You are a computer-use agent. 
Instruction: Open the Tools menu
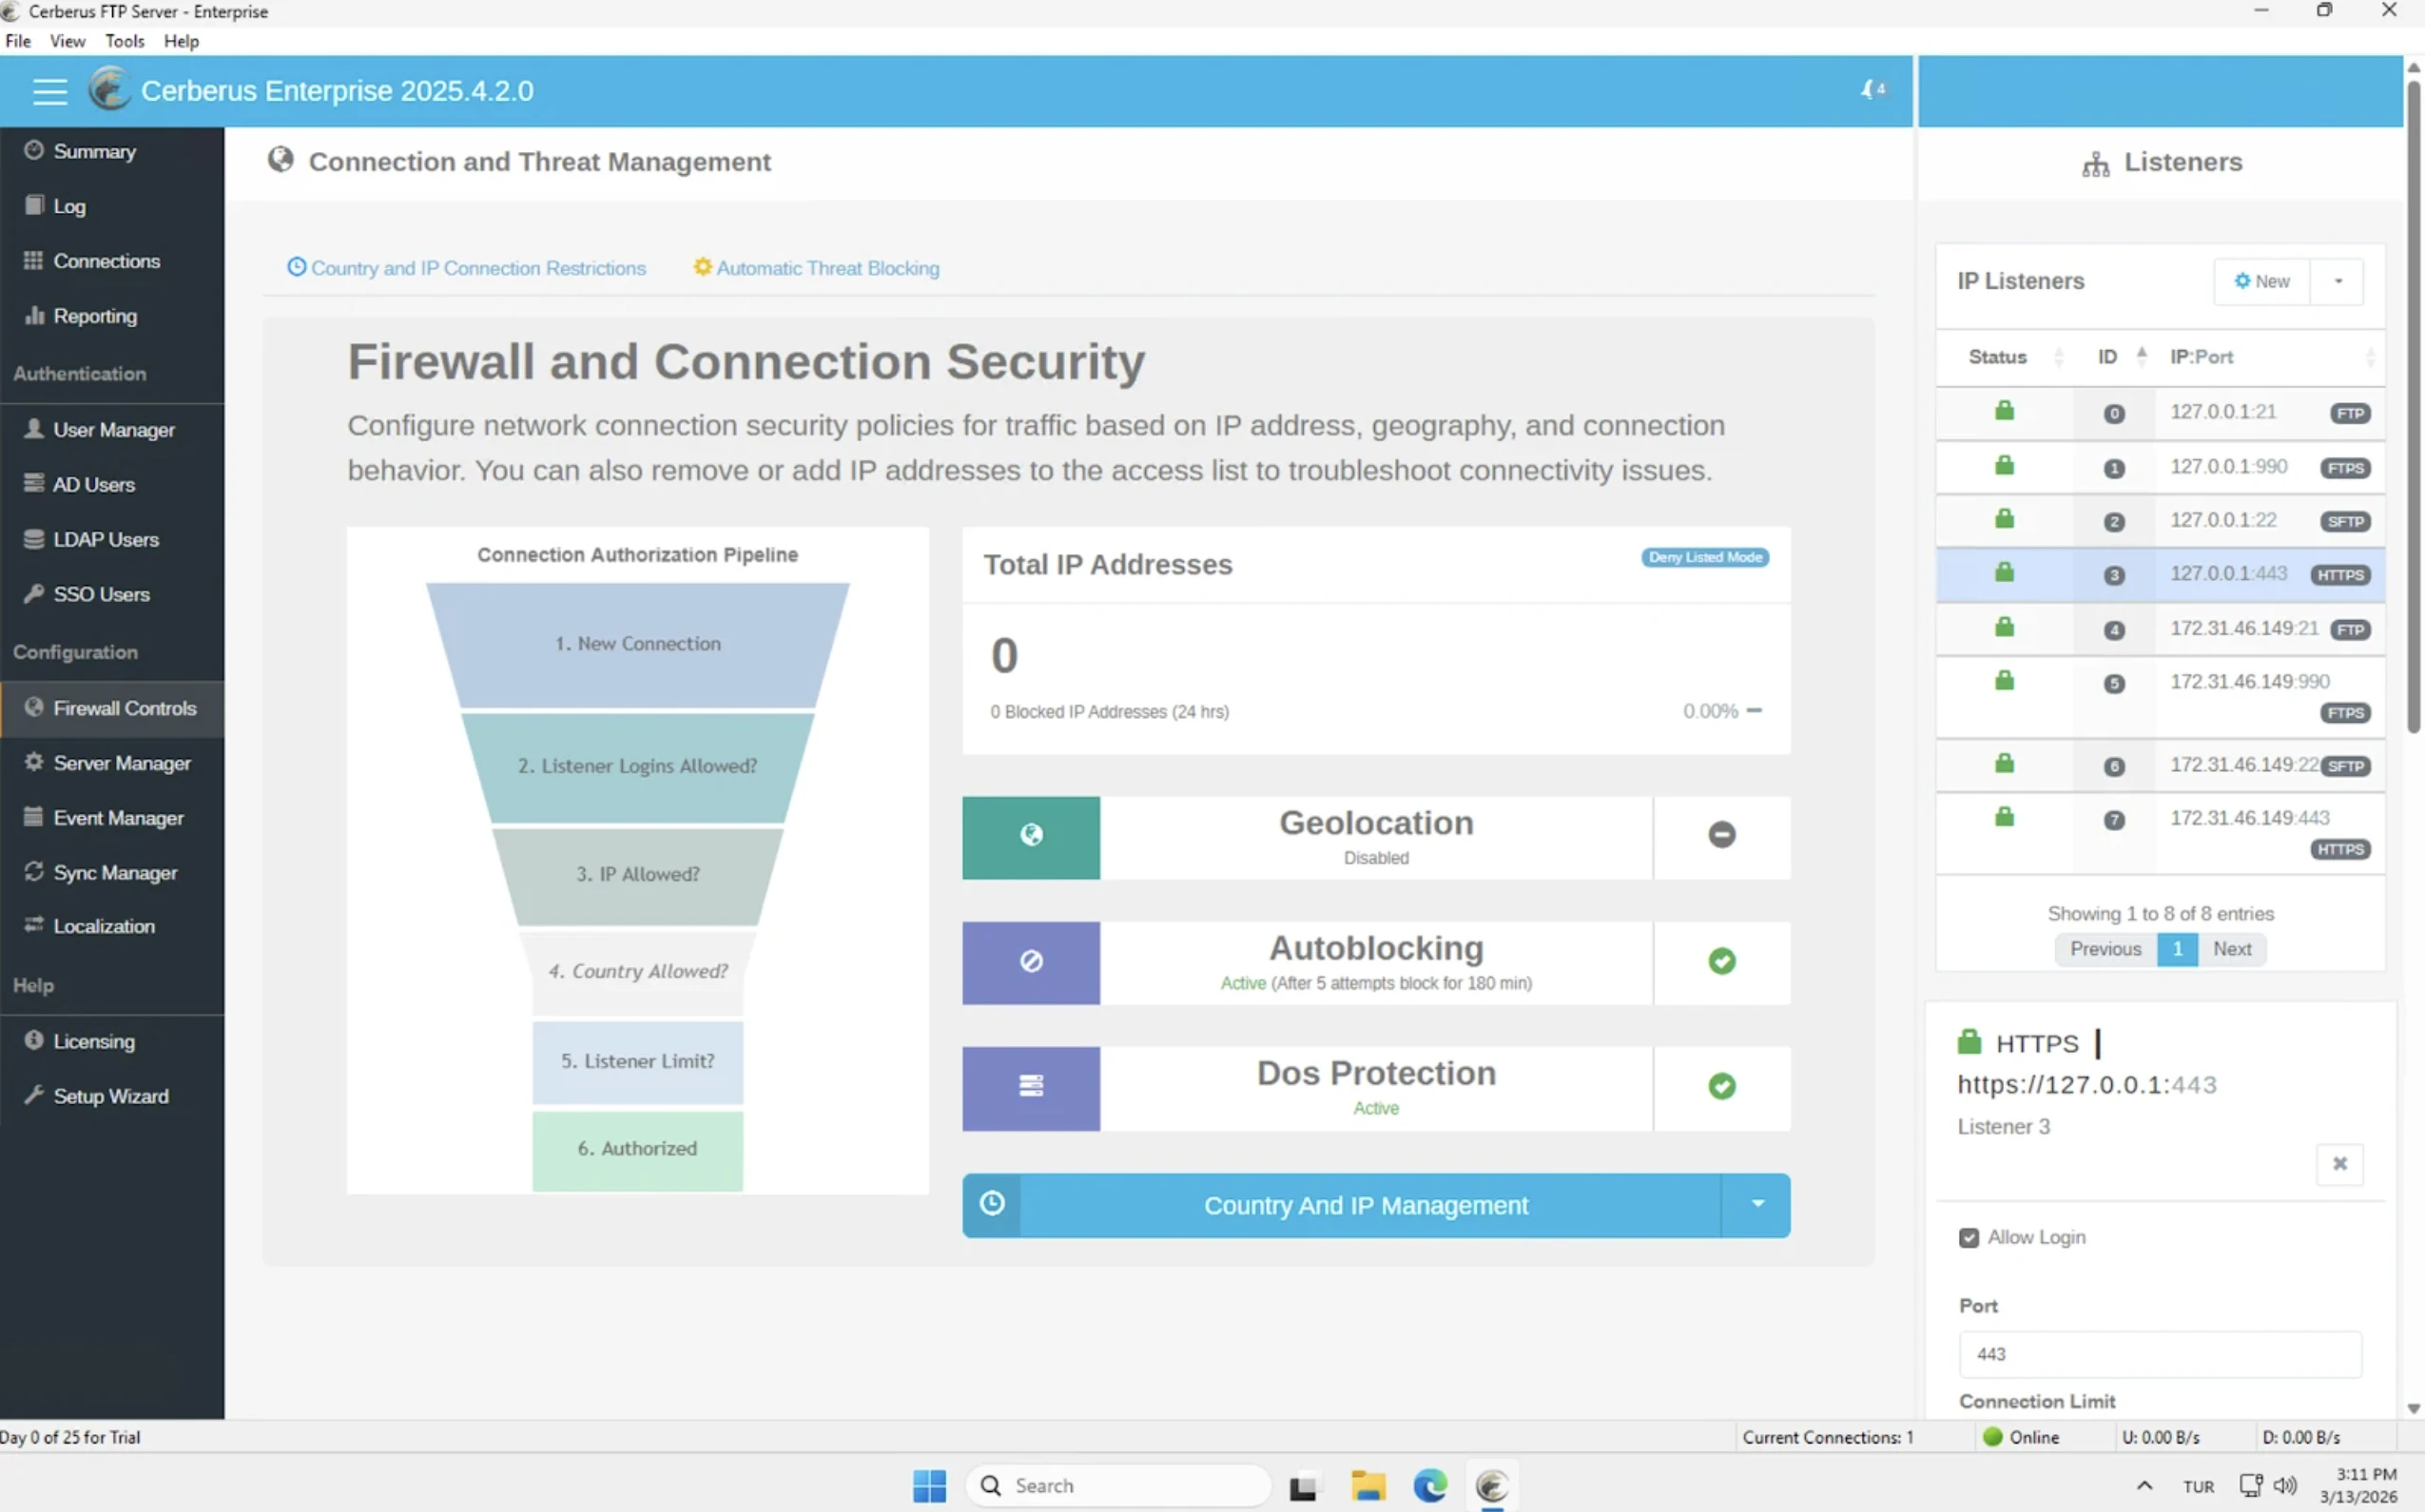125,41
